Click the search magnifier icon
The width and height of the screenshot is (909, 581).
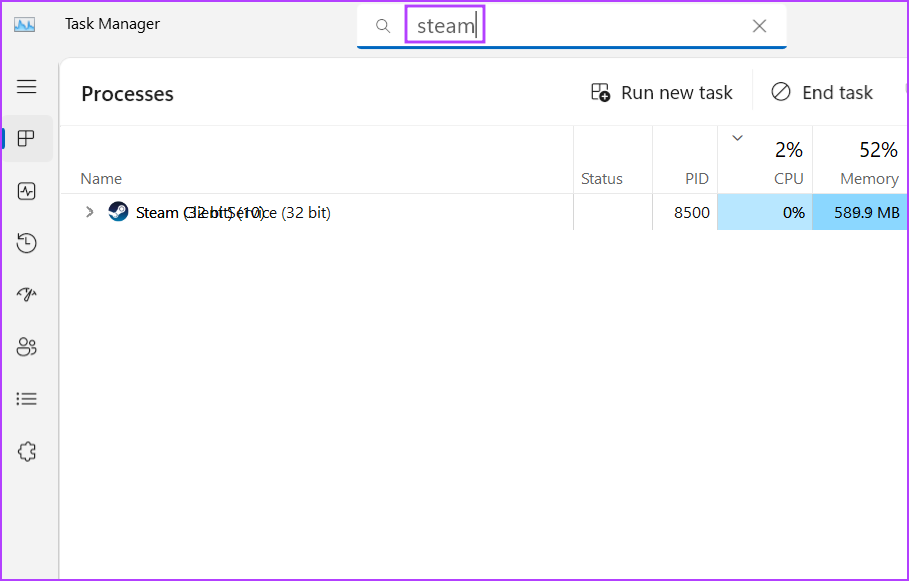coord(383,25)
